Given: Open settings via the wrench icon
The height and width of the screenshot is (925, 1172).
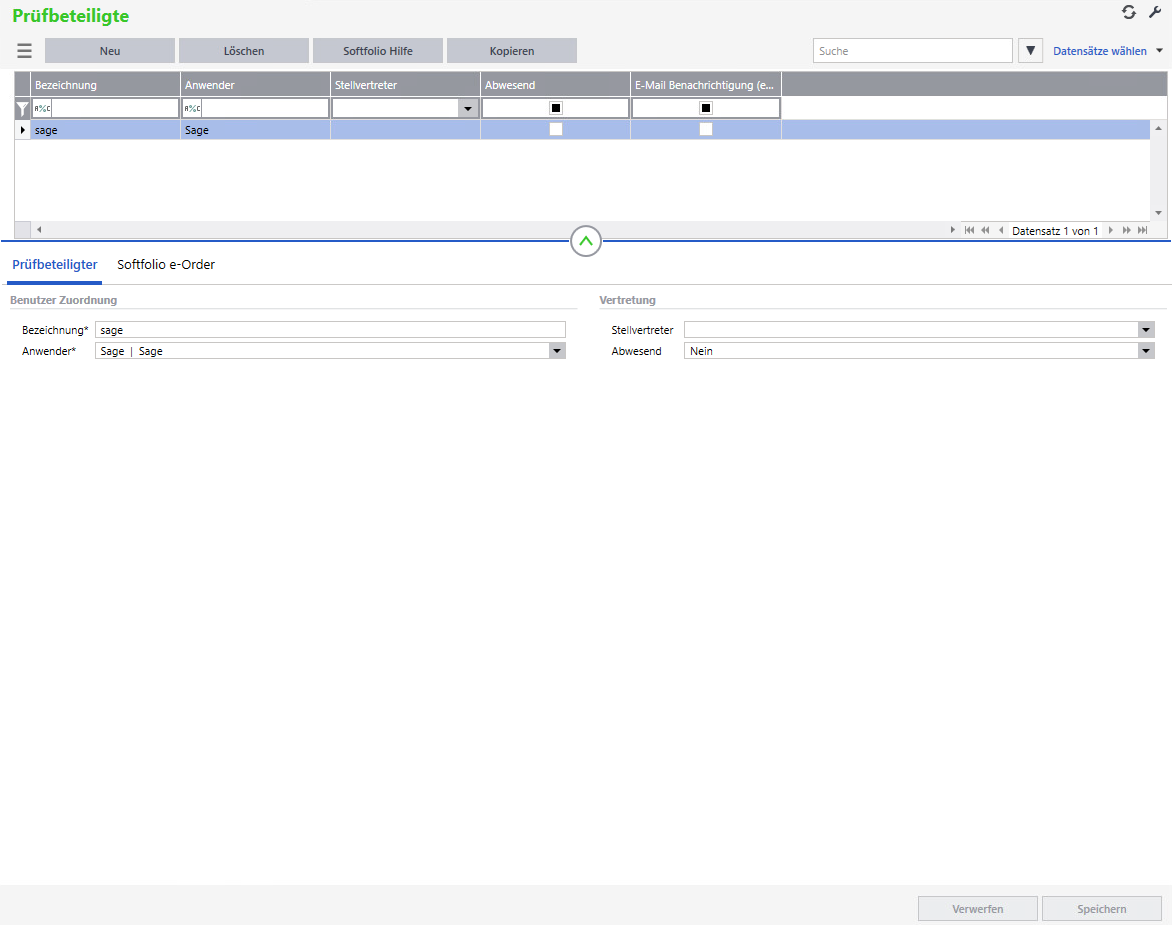Looking at the screenshot, I should (x=1155, y=12).
